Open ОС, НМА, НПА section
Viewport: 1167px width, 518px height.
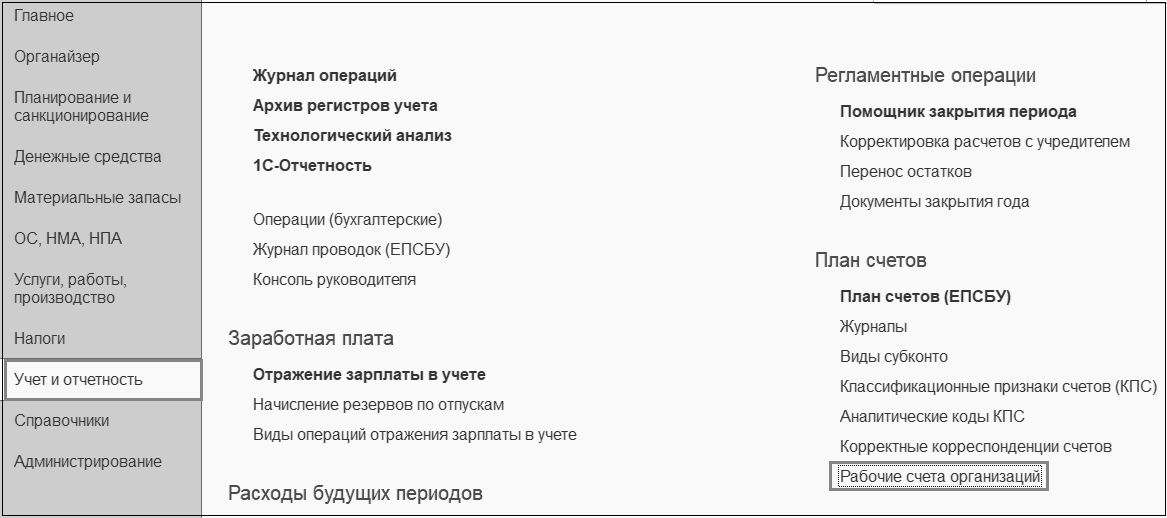tap(68, 239)
